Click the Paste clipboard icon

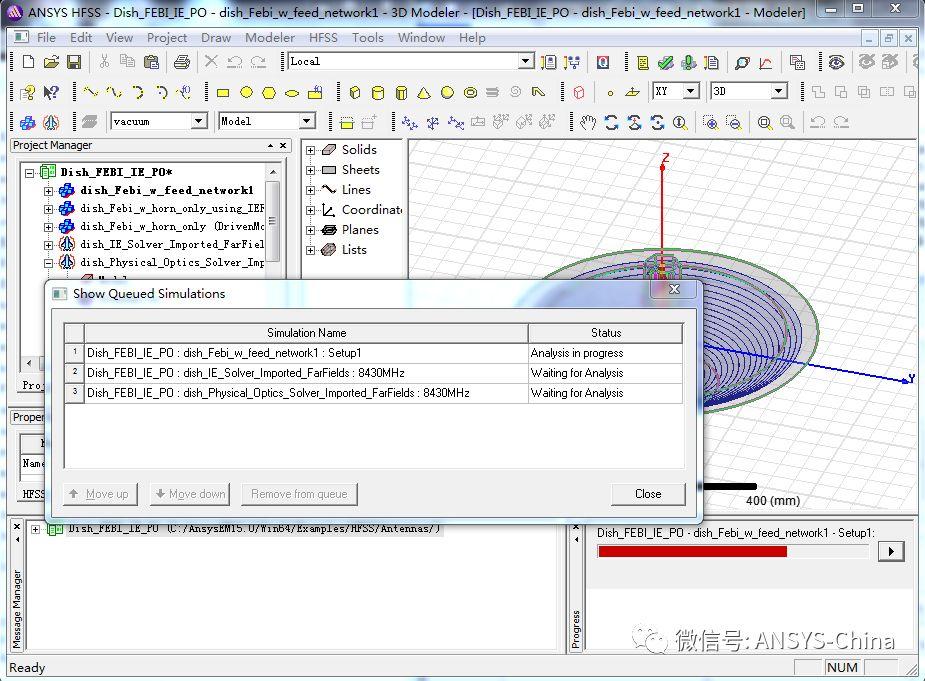(152, 61)
